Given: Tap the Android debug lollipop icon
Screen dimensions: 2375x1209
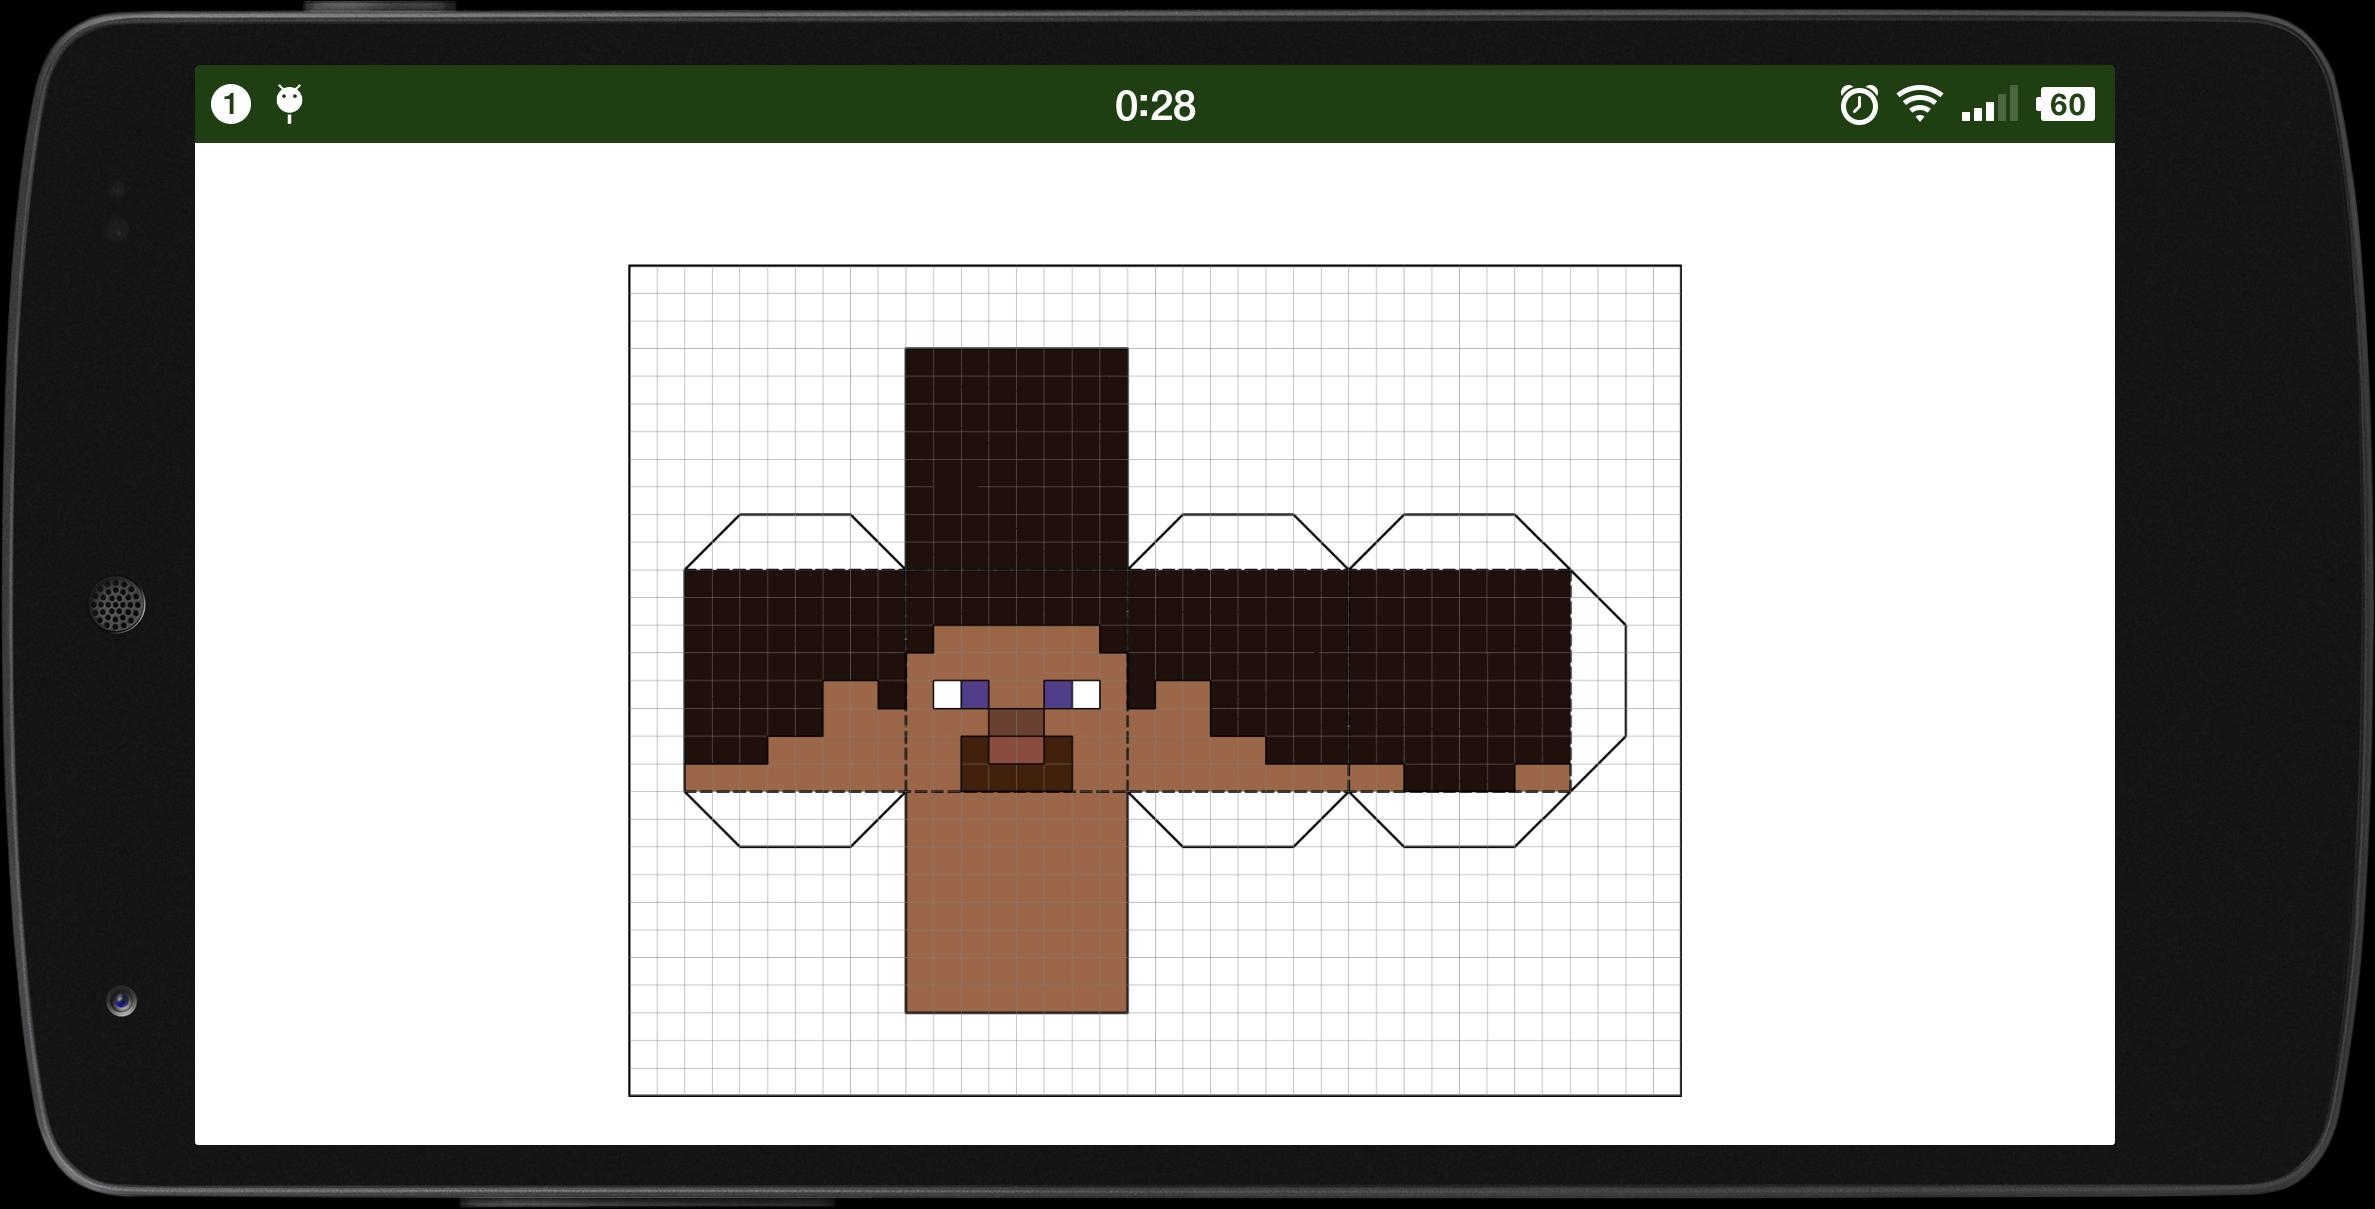Looking at the screenshot, I should pos(289,104).
